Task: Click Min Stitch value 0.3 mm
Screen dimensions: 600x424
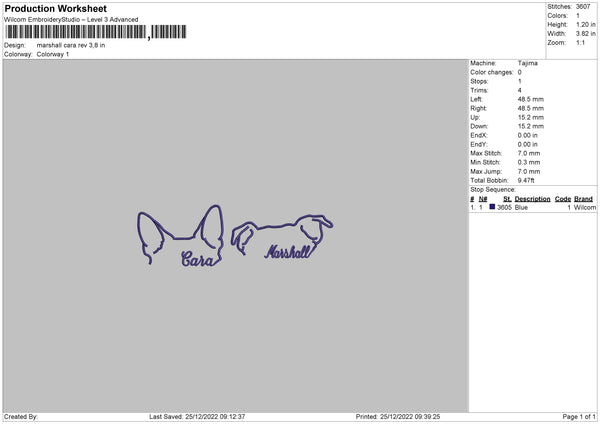Action: click(529, 163)
